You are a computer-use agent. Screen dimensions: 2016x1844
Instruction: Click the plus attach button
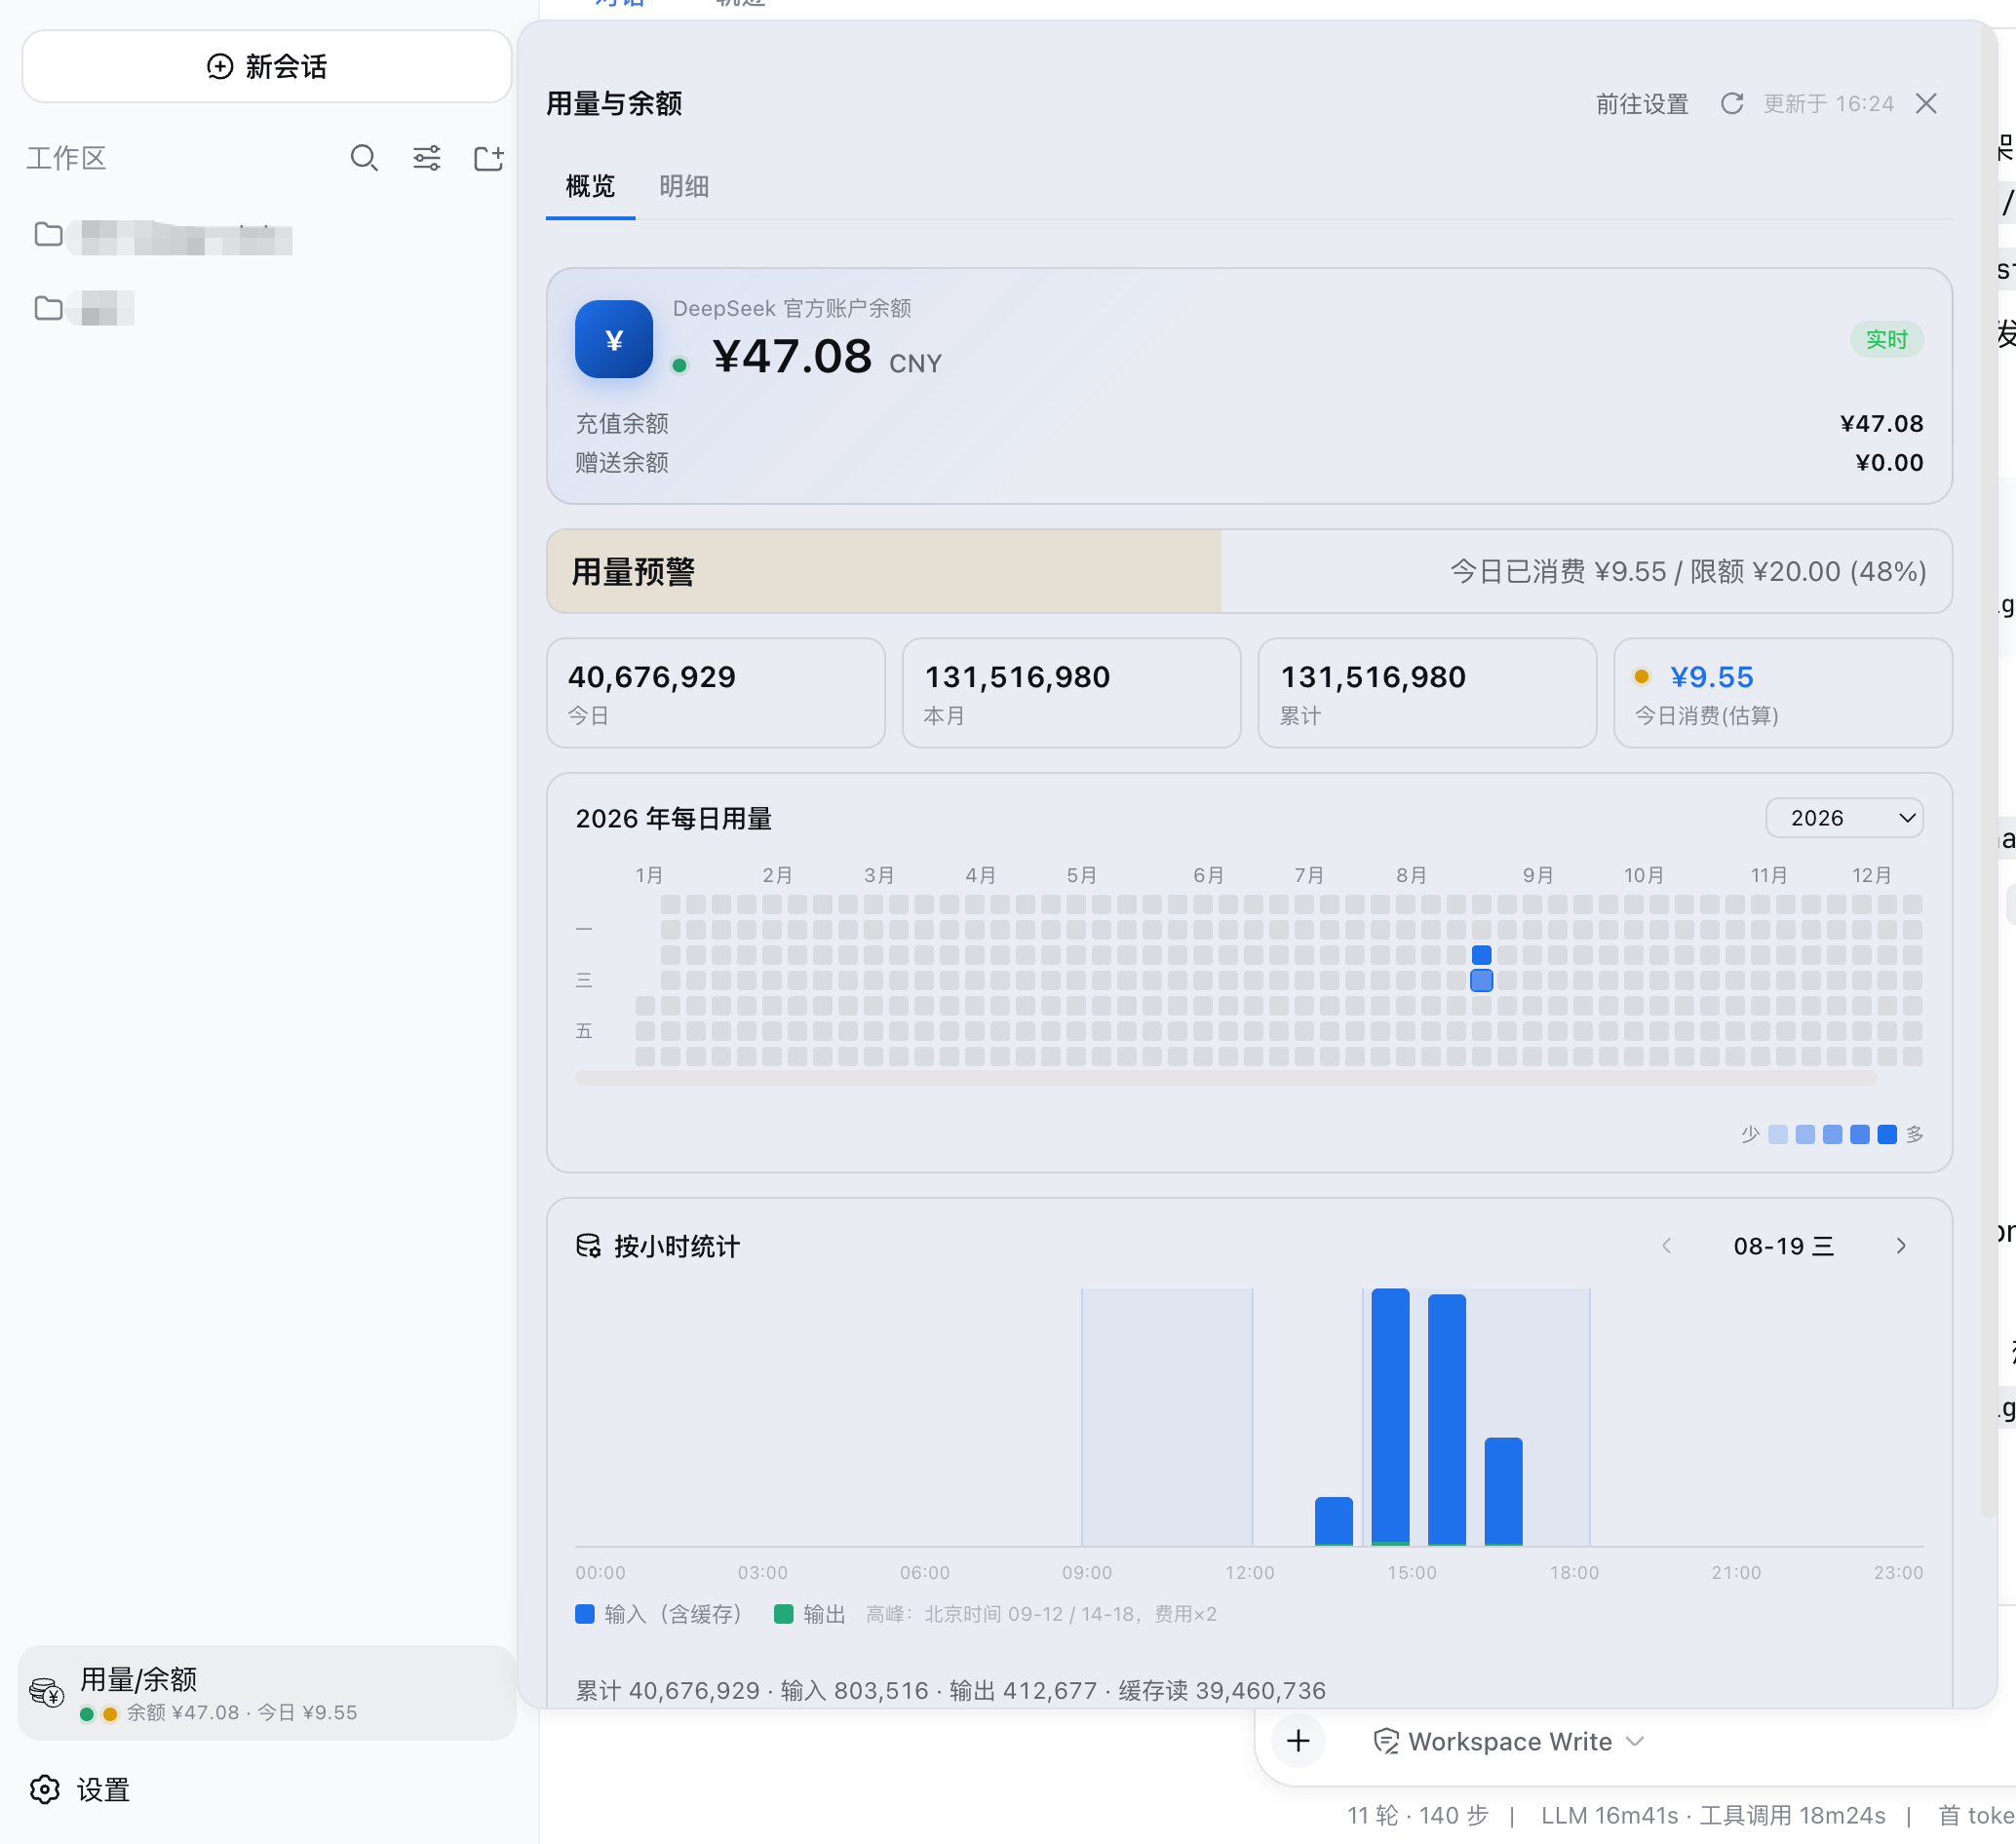[1298, 1741]
